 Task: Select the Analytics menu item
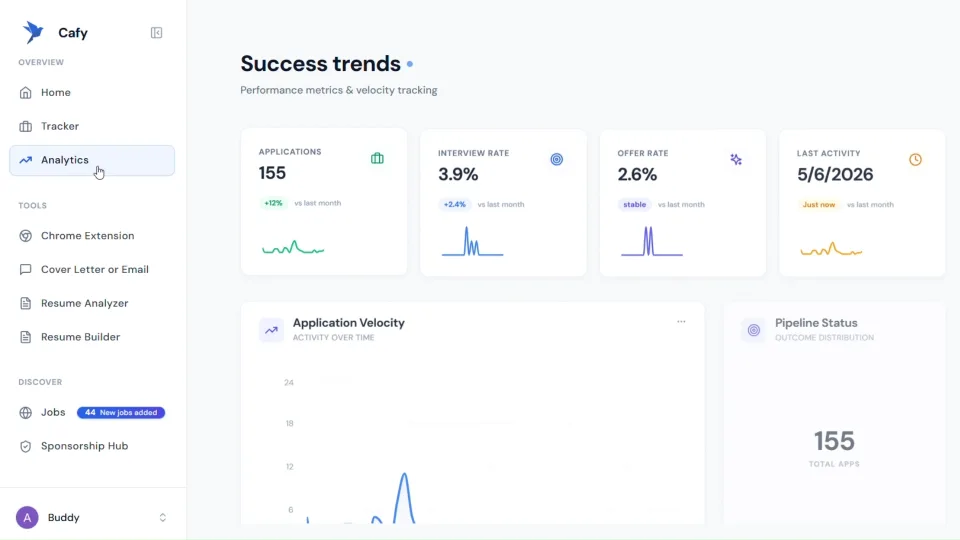pyautogui.click(x=92, y=160)
